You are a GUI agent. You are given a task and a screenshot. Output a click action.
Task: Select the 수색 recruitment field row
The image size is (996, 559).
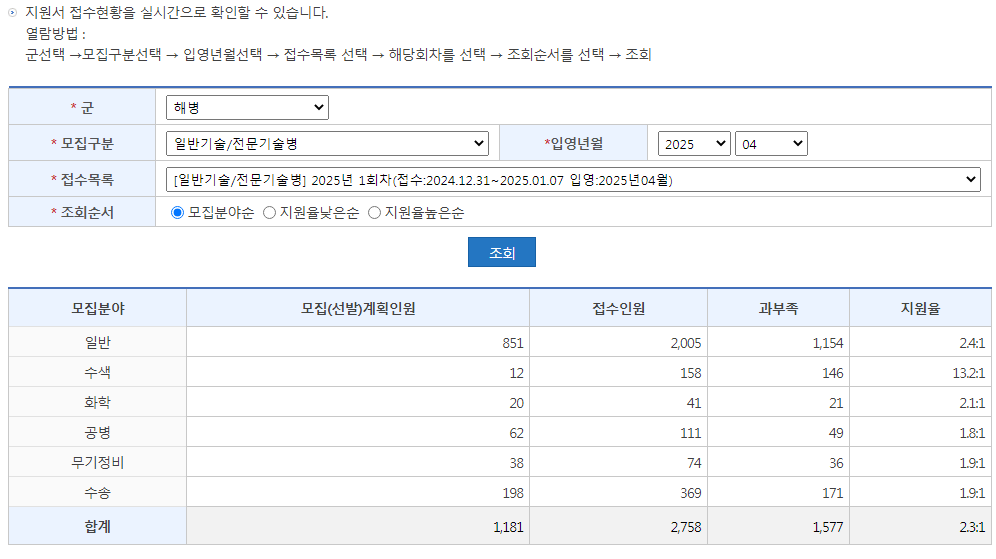click(97, 373)
